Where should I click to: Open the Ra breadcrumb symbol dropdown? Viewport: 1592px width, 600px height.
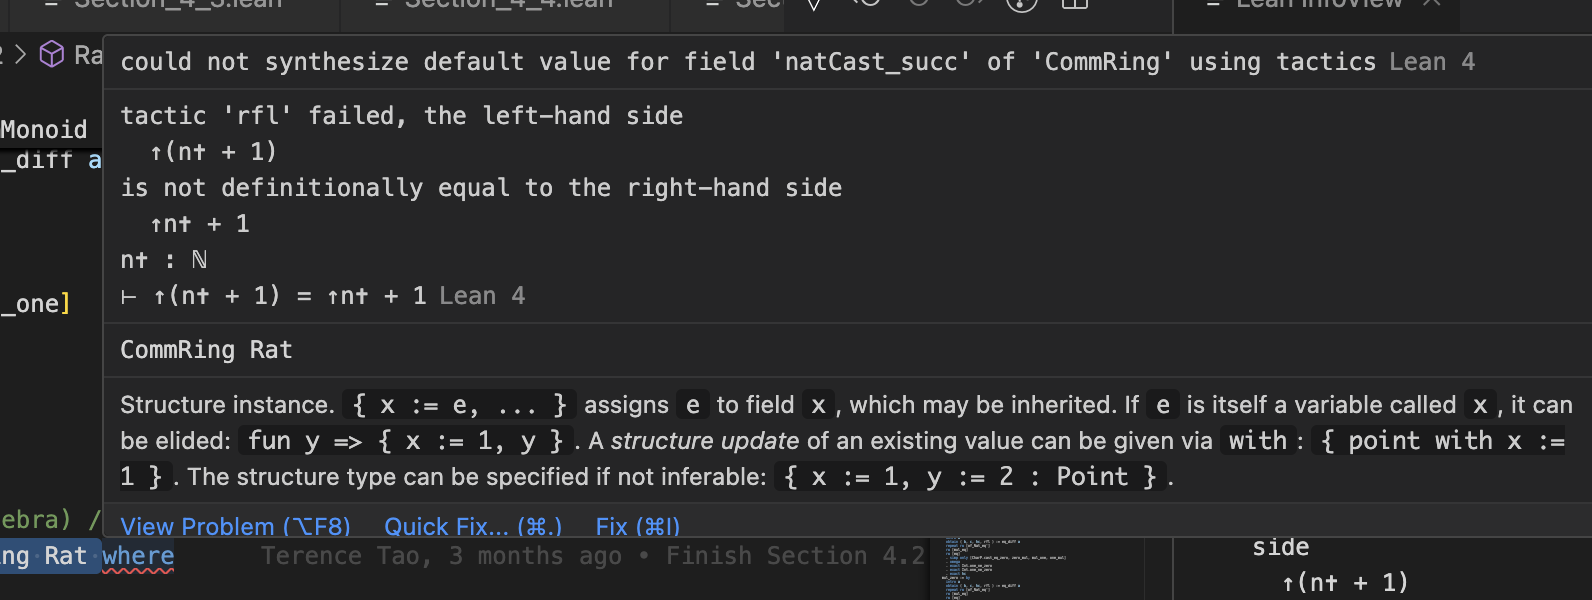pos(88,55)
